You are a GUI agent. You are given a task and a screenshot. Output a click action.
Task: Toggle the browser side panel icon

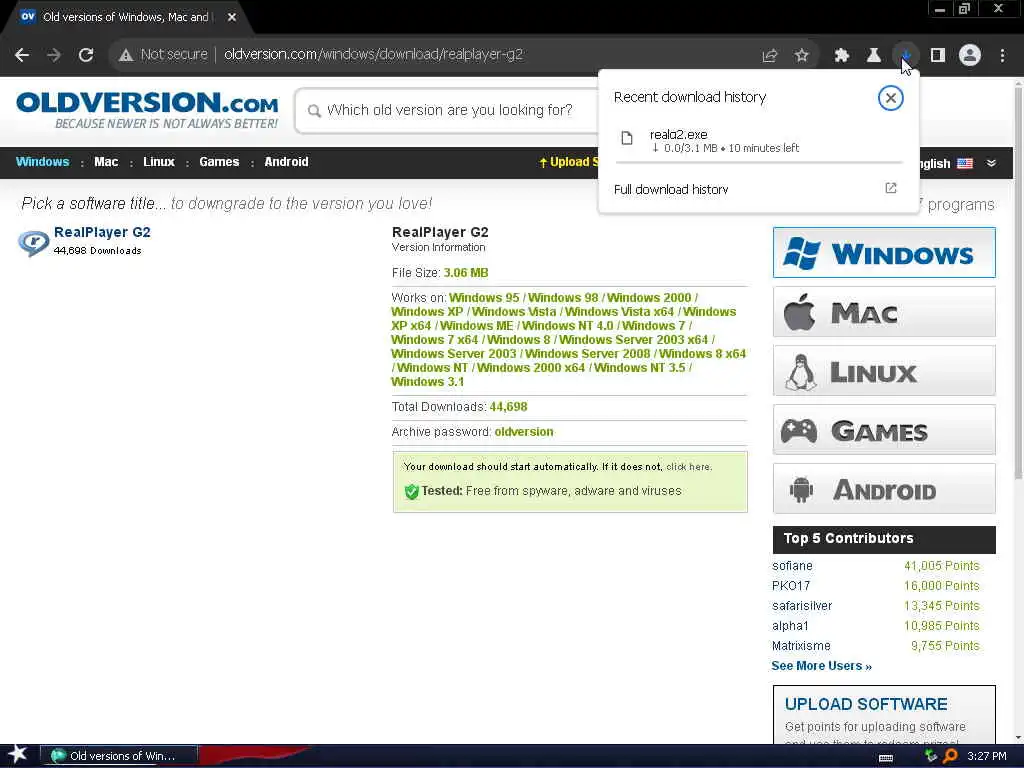click(938, 56)
